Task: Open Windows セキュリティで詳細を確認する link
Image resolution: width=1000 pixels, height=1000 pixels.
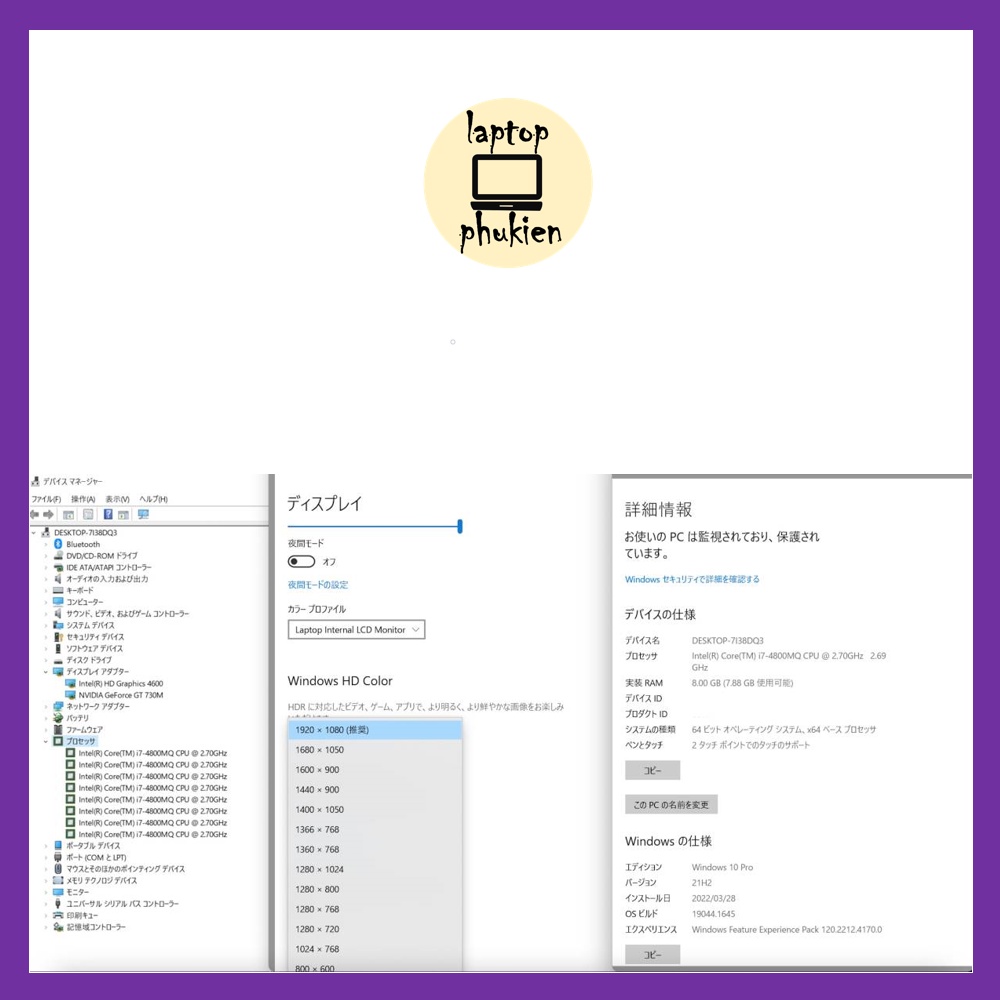Action: pyautogui.click(x=692, y=579)
